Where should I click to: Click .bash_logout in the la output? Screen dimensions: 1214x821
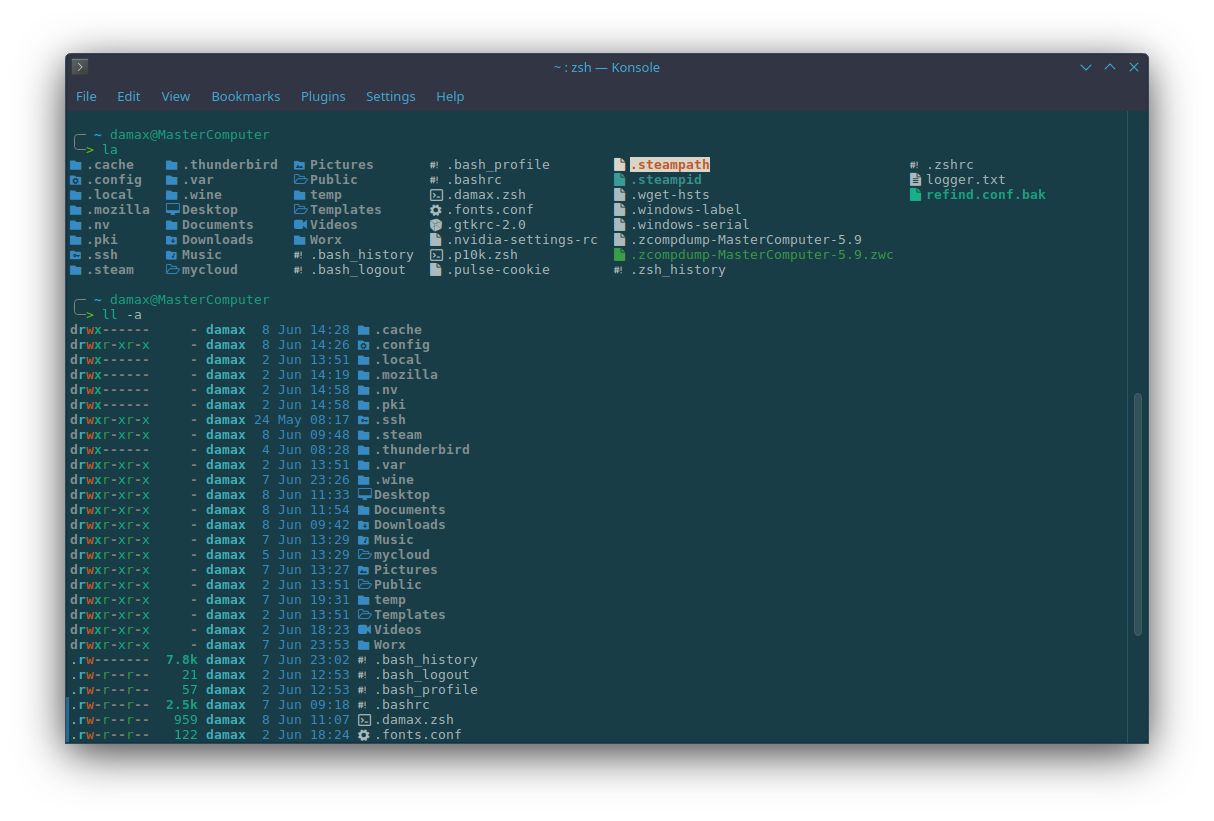click(x=358, y=270)
